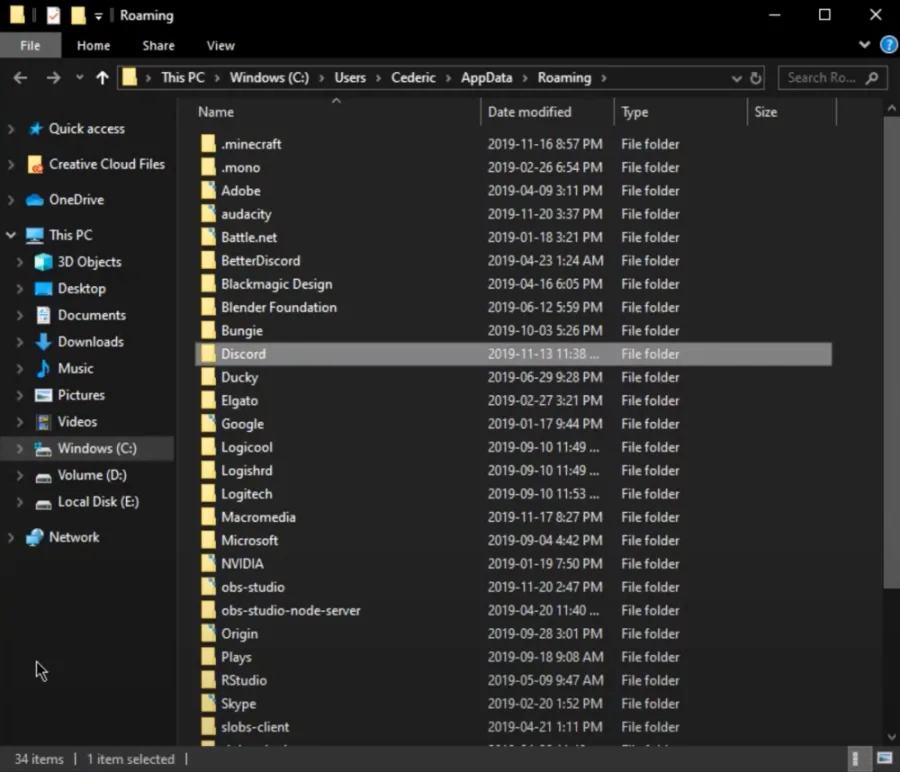Screen dimensions: 900x772
Task: Expand the ribbon with the chevron
Action: tap(864, 44)
